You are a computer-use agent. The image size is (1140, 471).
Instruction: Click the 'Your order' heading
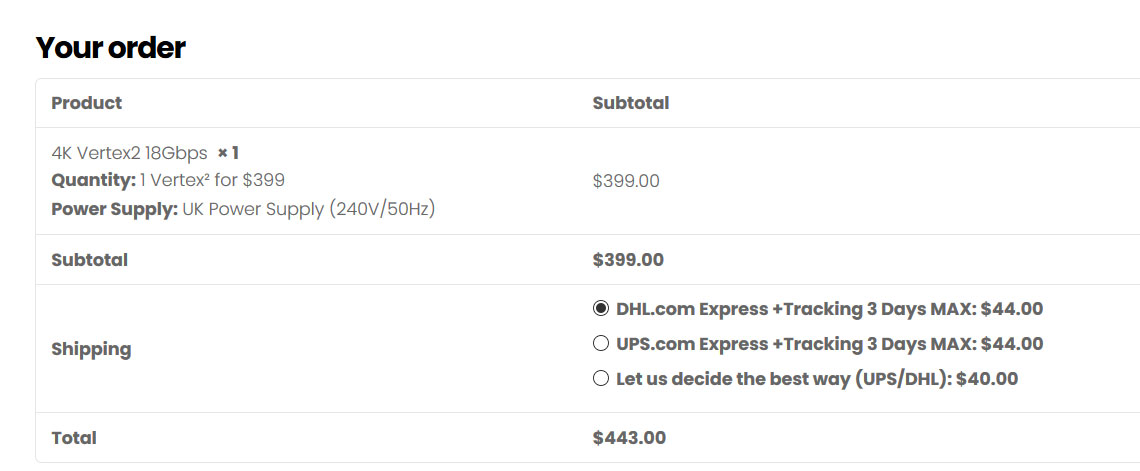111,48
